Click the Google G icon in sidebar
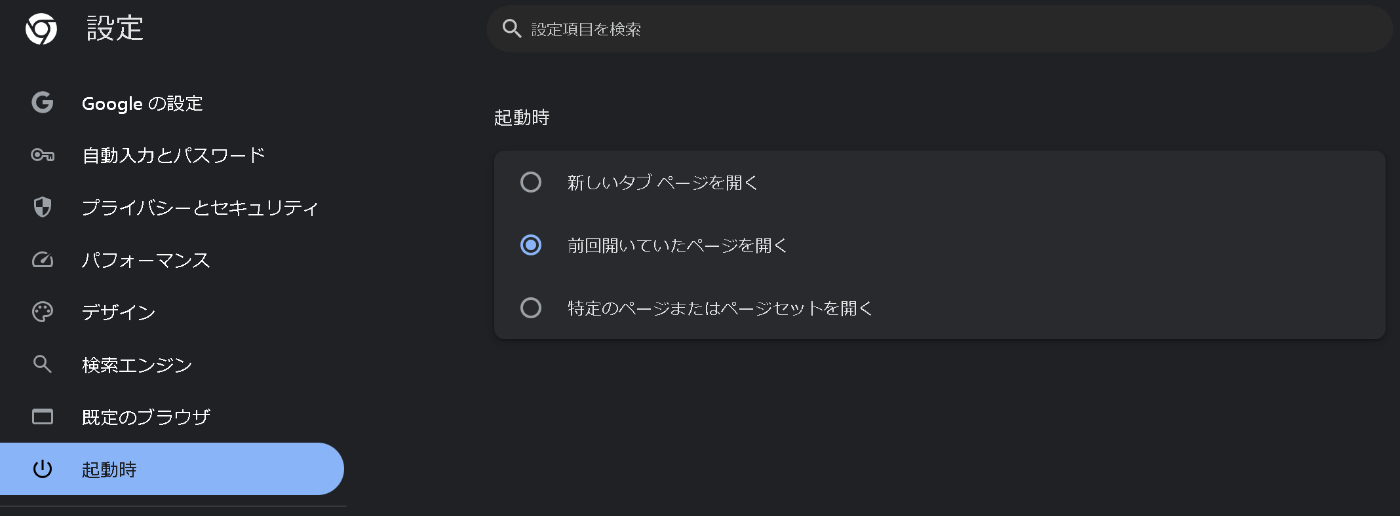This screenshot has width=1400, height=516. [x=42, y=103]
